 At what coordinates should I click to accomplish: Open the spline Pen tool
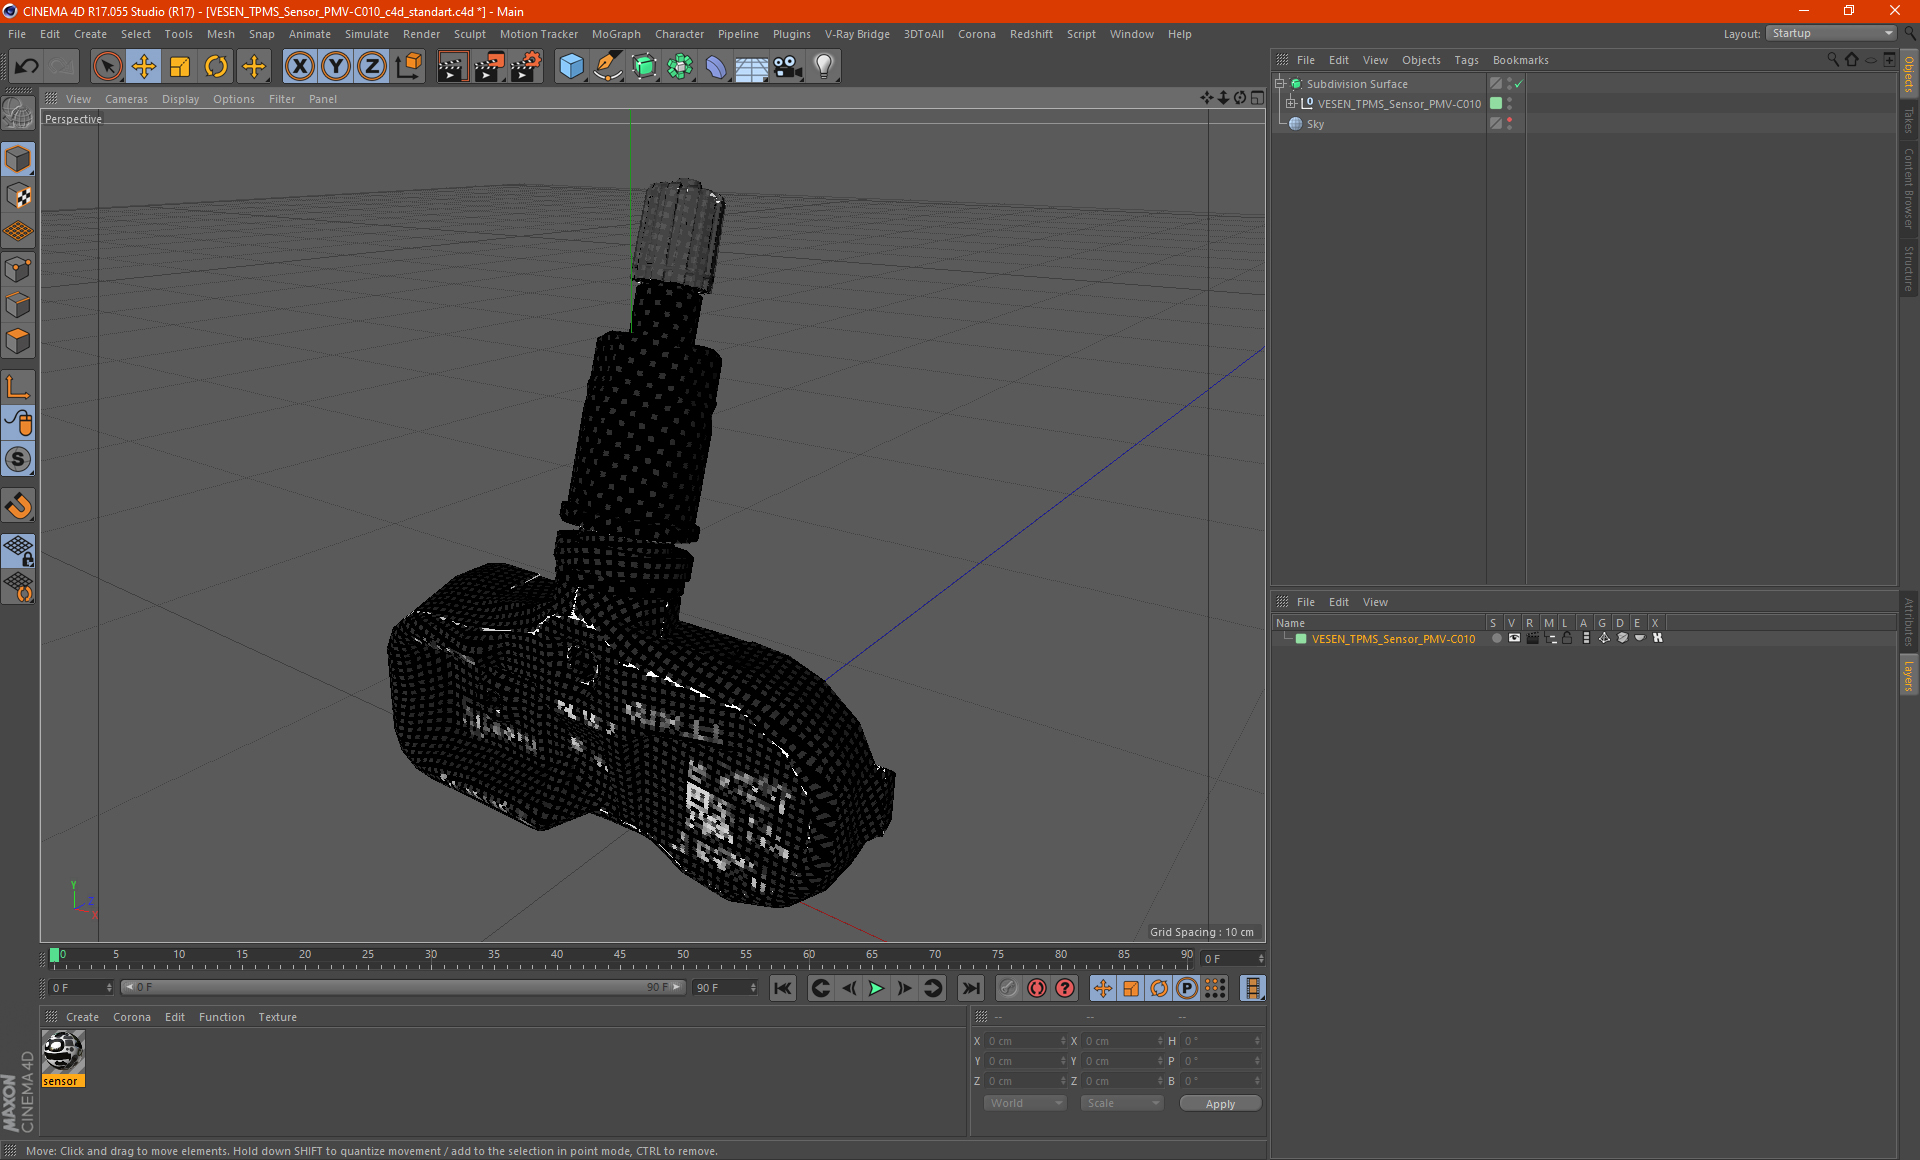coord(607,67)
